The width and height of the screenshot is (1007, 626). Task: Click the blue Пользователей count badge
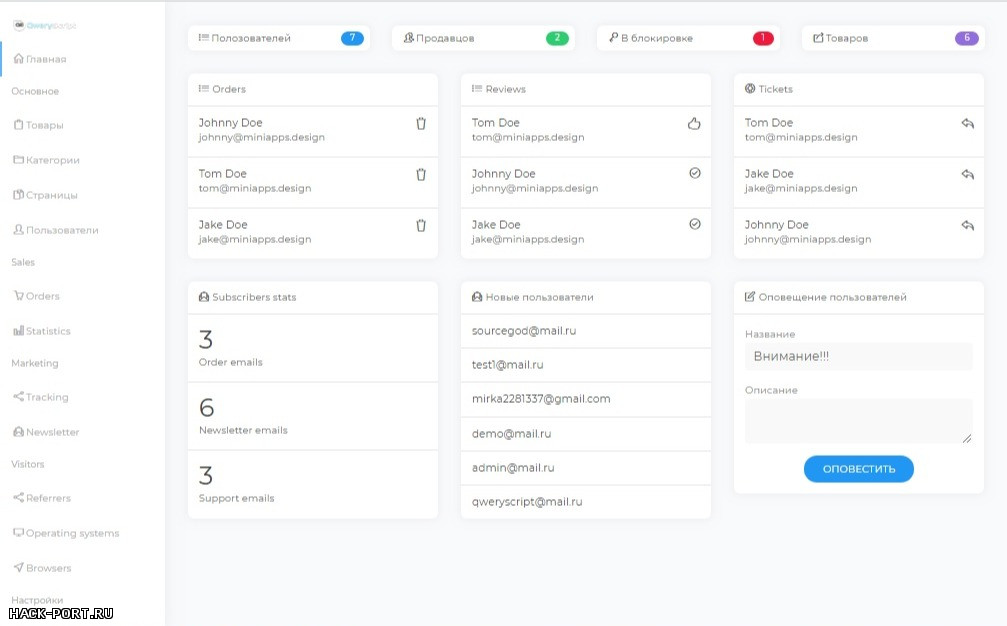[x=352, y=38]
